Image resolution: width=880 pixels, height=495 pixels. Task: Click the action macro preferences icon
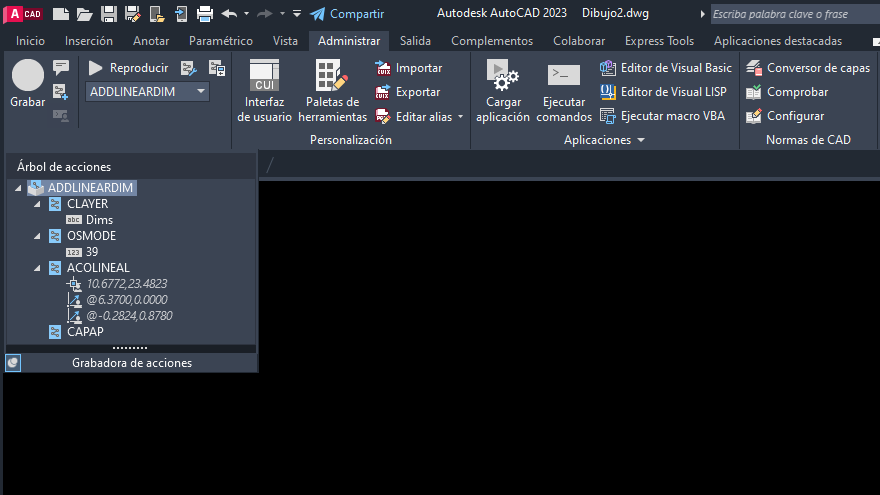pyautogui.click(x=189, y=68)
